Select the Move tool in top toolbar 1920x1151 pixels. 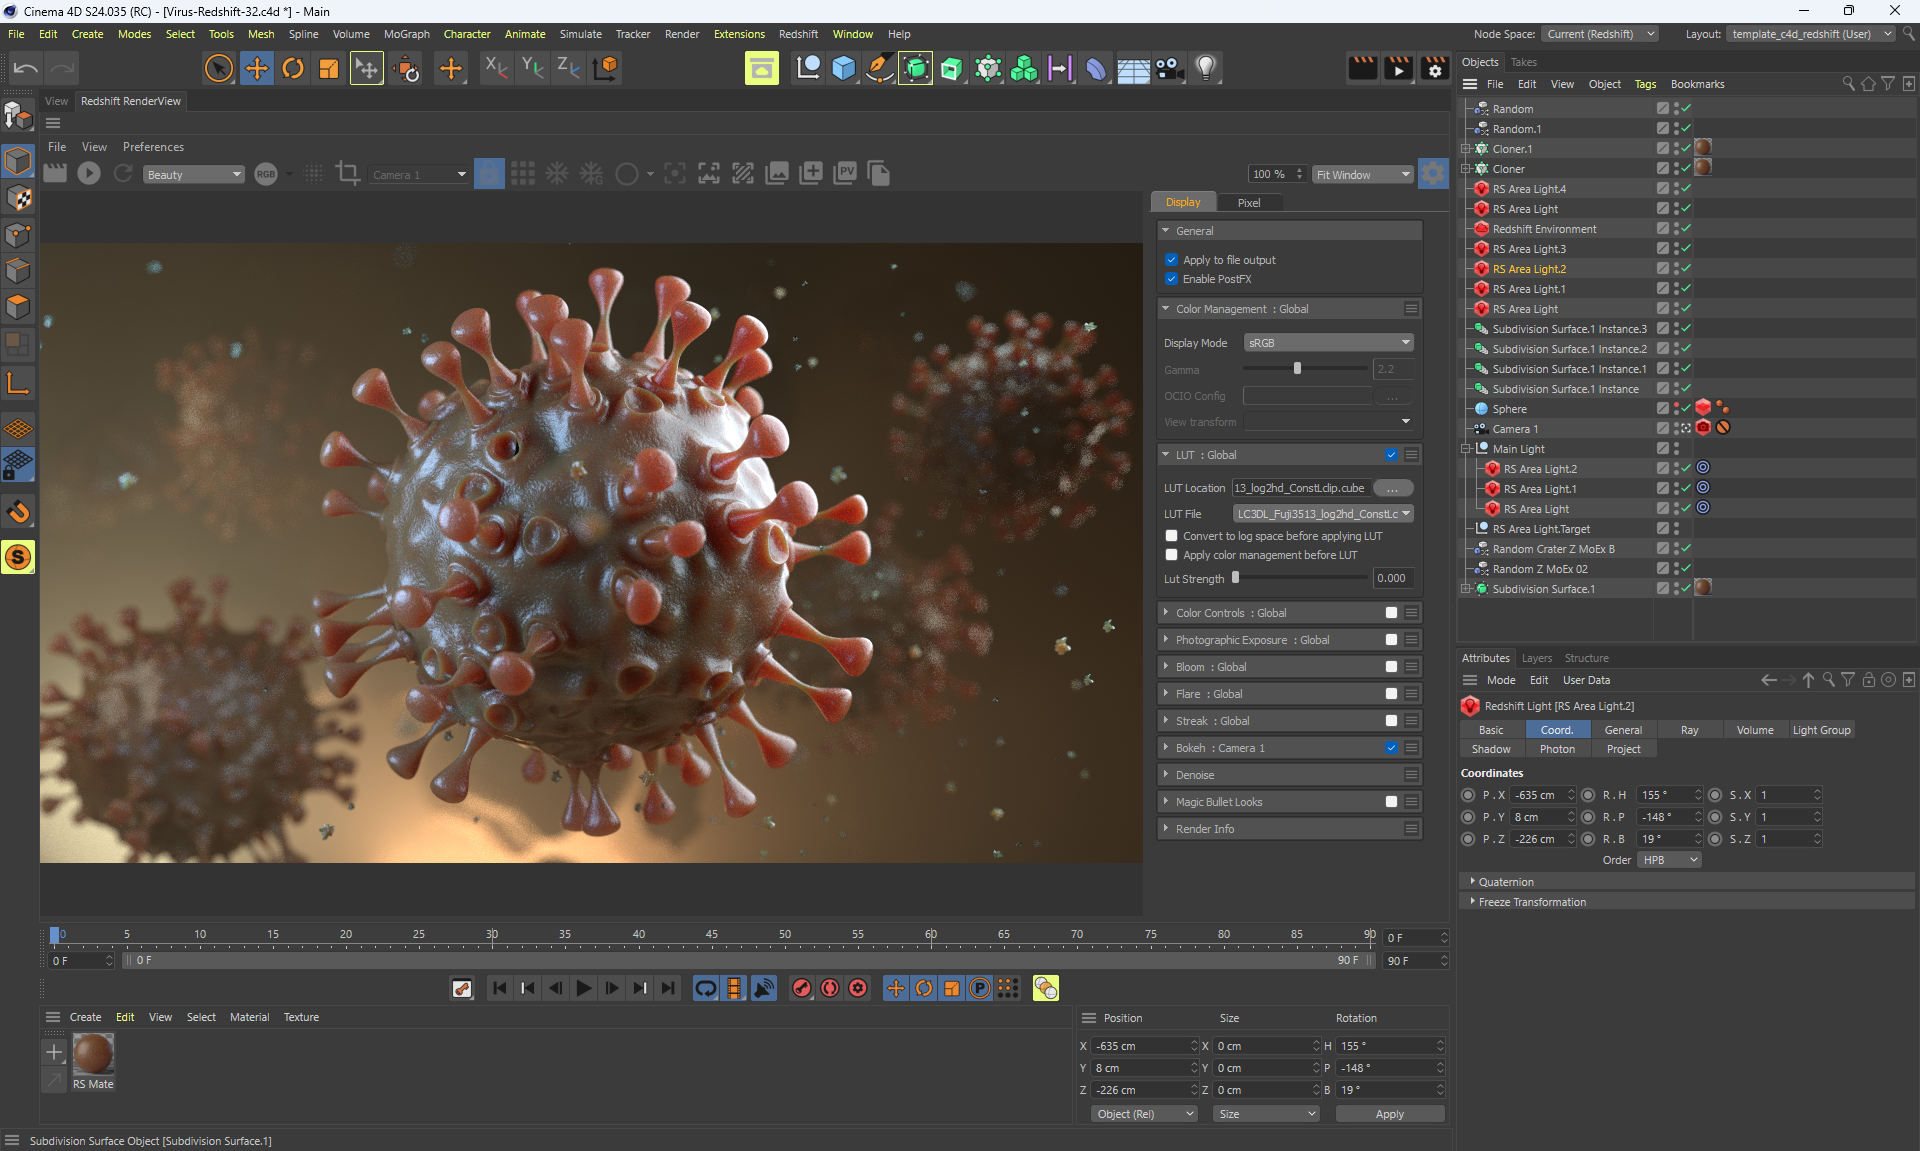pos(256,68)
